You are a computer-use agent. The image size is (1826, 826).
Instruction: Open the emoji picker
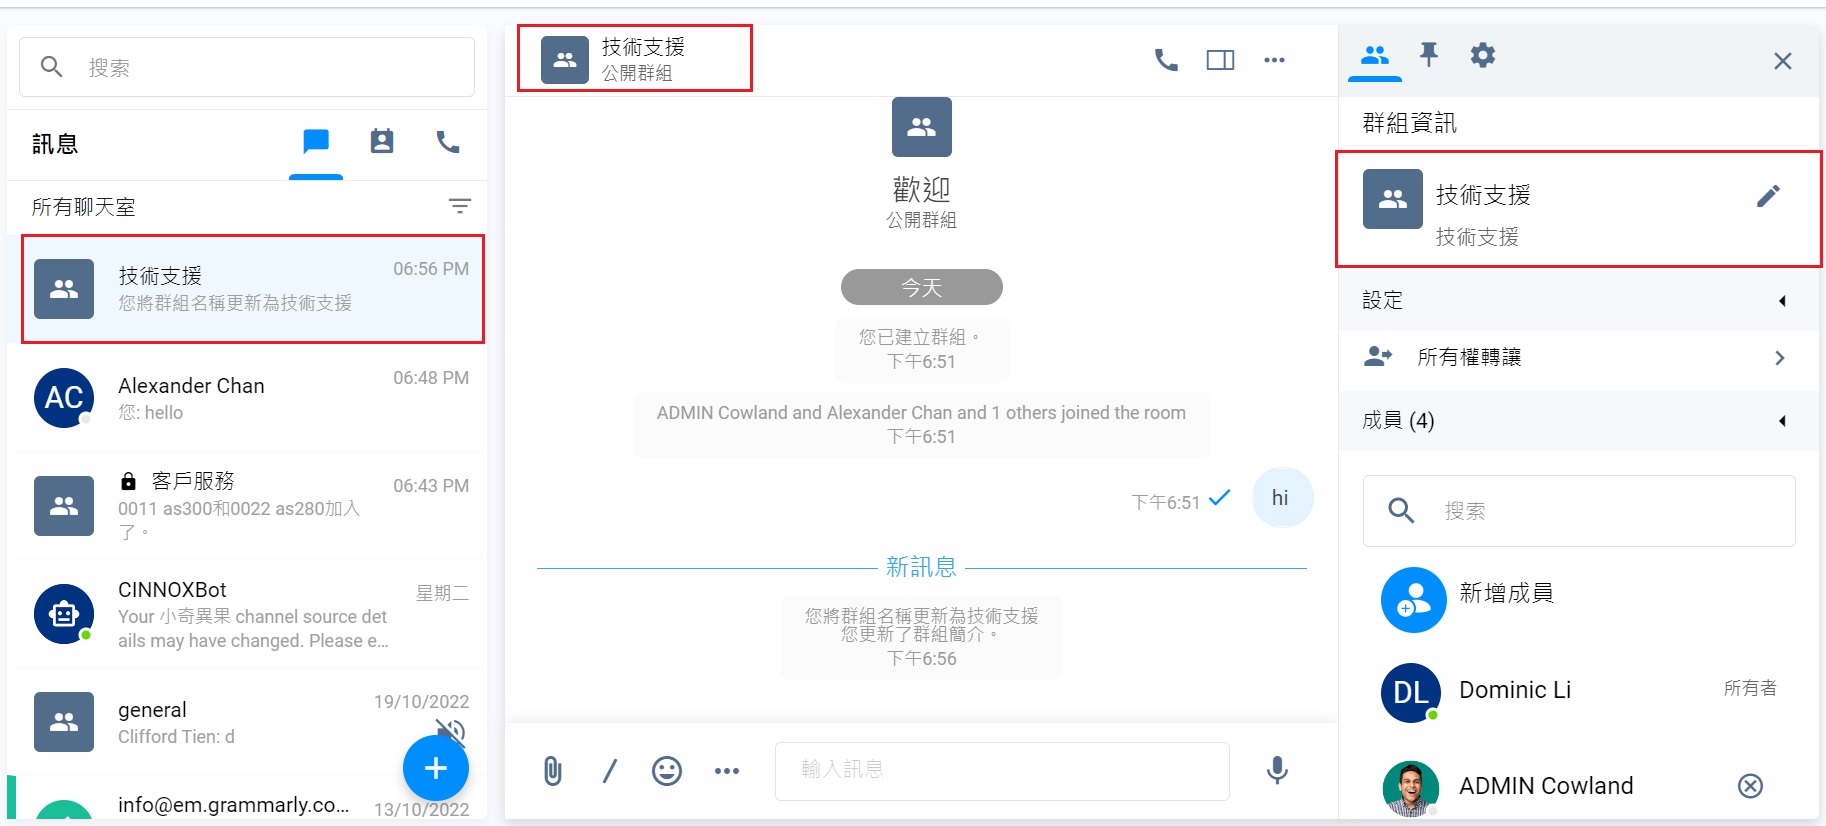click(x=667, y=770)
